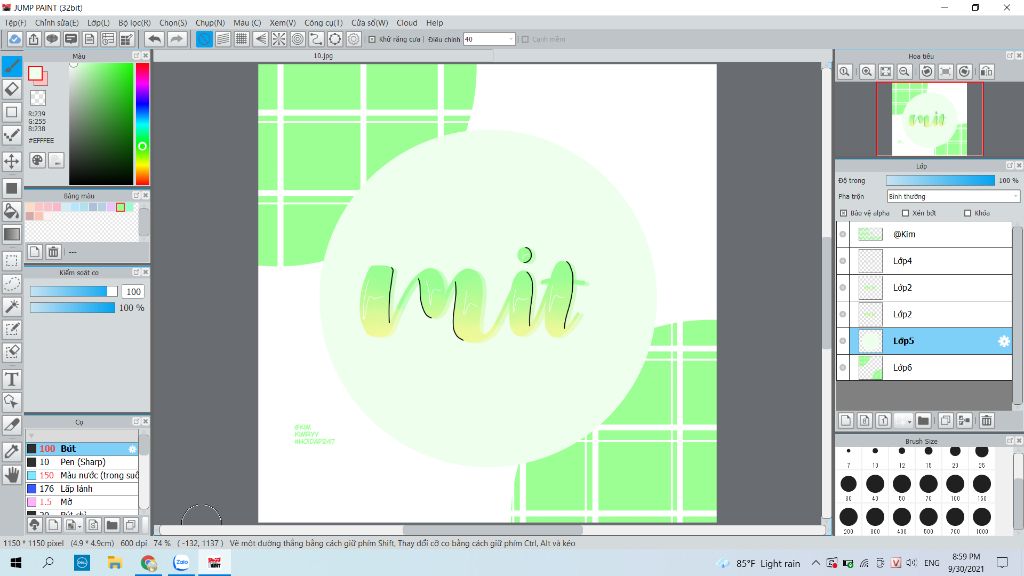Enable the Khóa lock checkbox
Screen dimensions: 1024x576
coord(967,213)
